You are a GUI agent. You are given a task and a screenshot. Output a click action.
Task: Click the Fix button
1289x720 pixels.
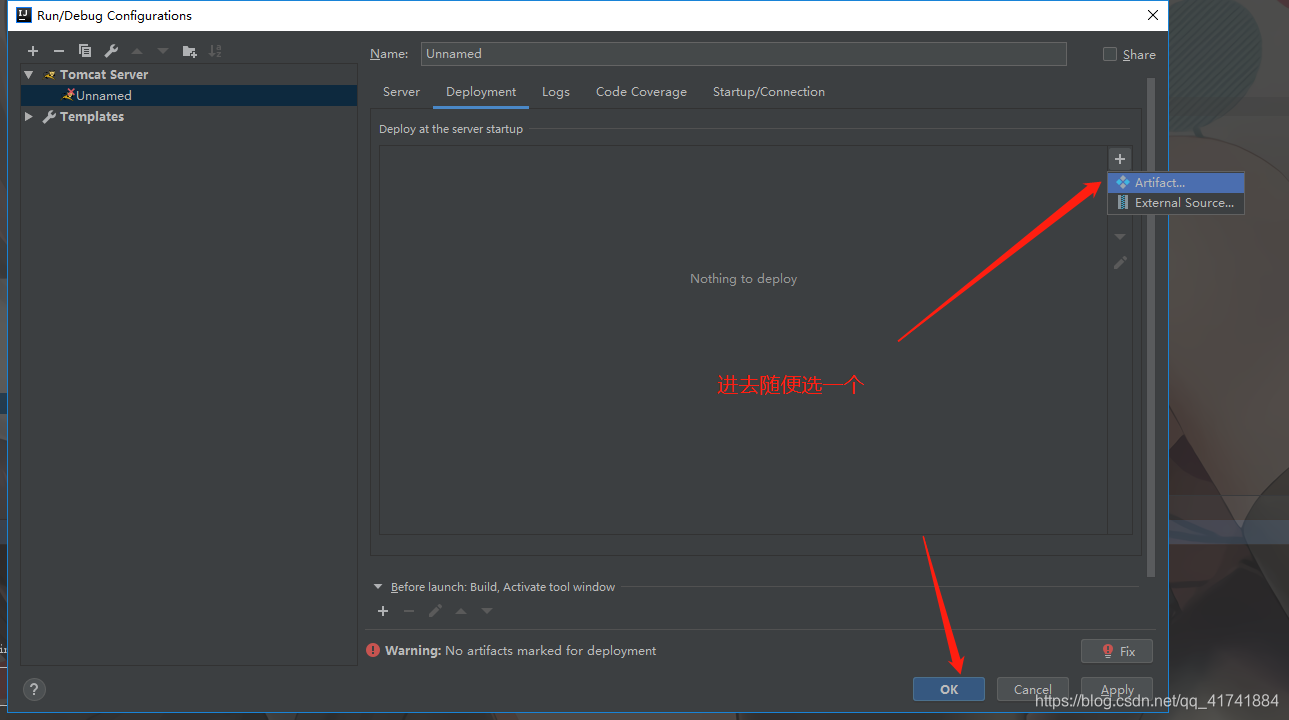point(1117,651)
